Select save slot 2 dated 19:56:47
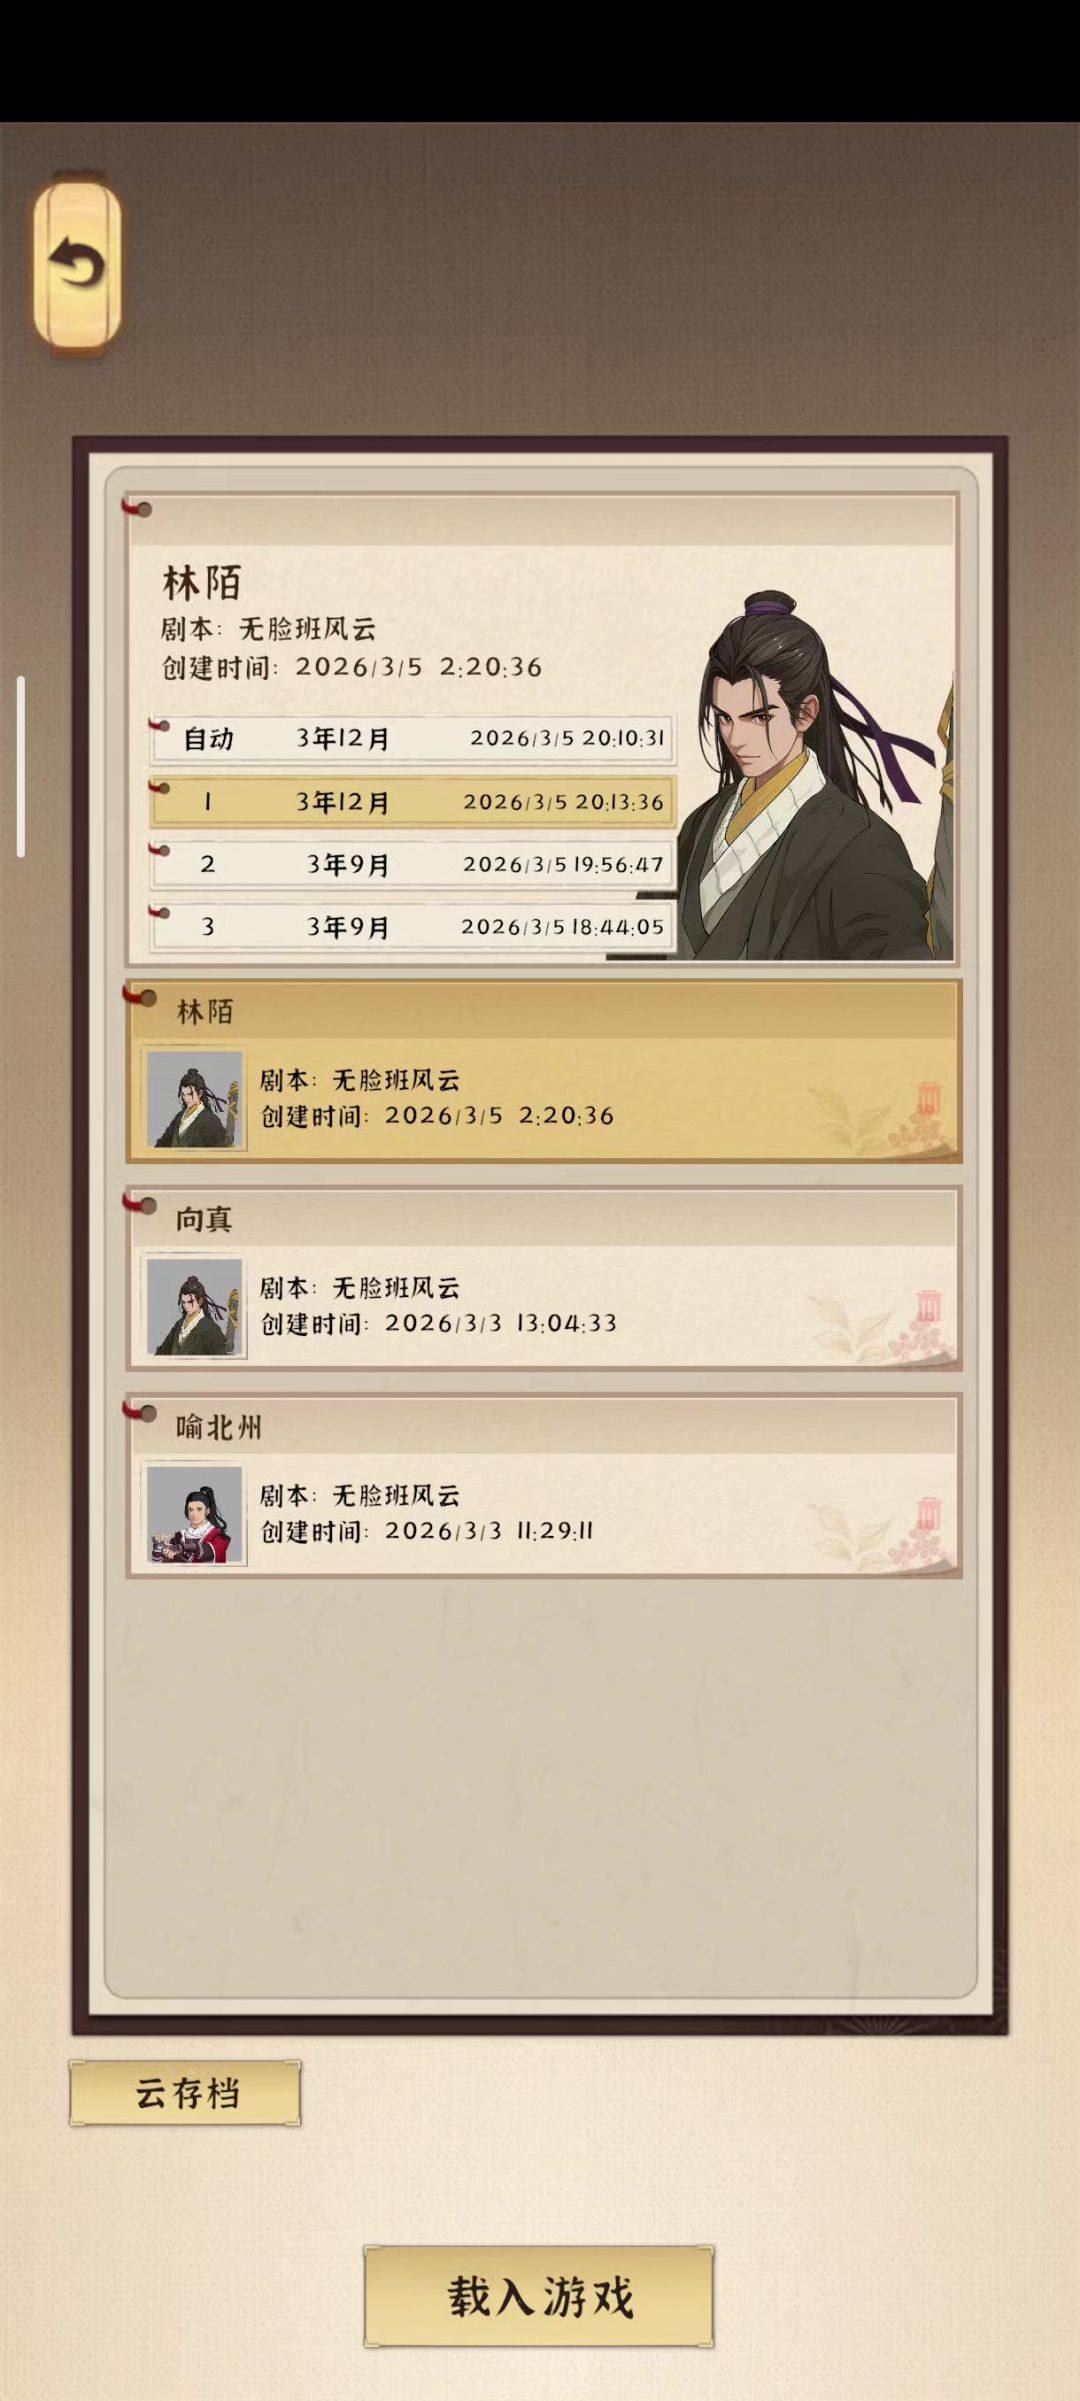The height and width of the screenshot is (2401, 1080). pos(412,864)
